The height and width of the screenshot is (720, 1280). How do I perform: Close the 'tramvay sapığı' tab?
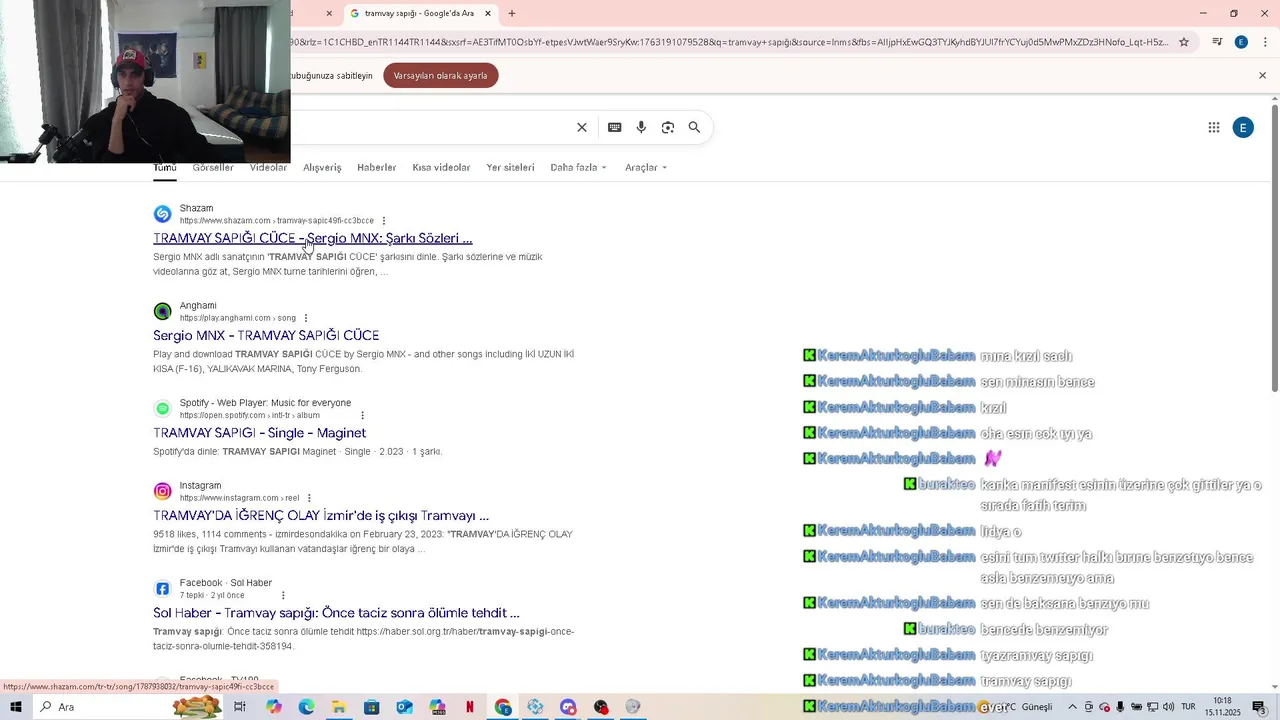pos(488,13)
